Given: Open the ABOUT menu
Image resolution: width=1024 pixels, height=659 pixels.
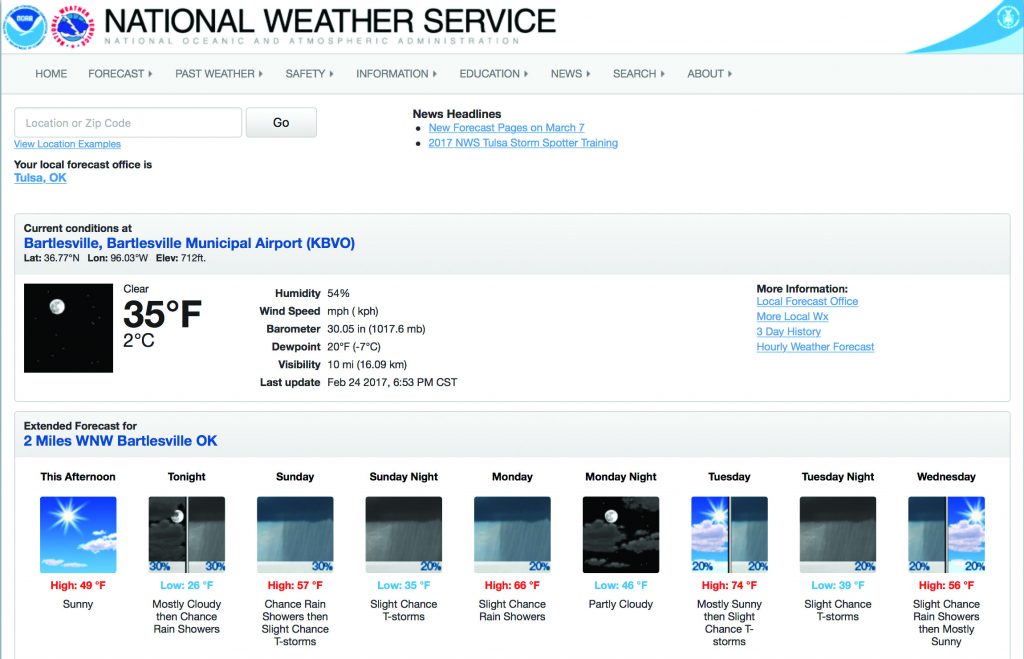Looking at the screenshot, I should tap(709, 74).
